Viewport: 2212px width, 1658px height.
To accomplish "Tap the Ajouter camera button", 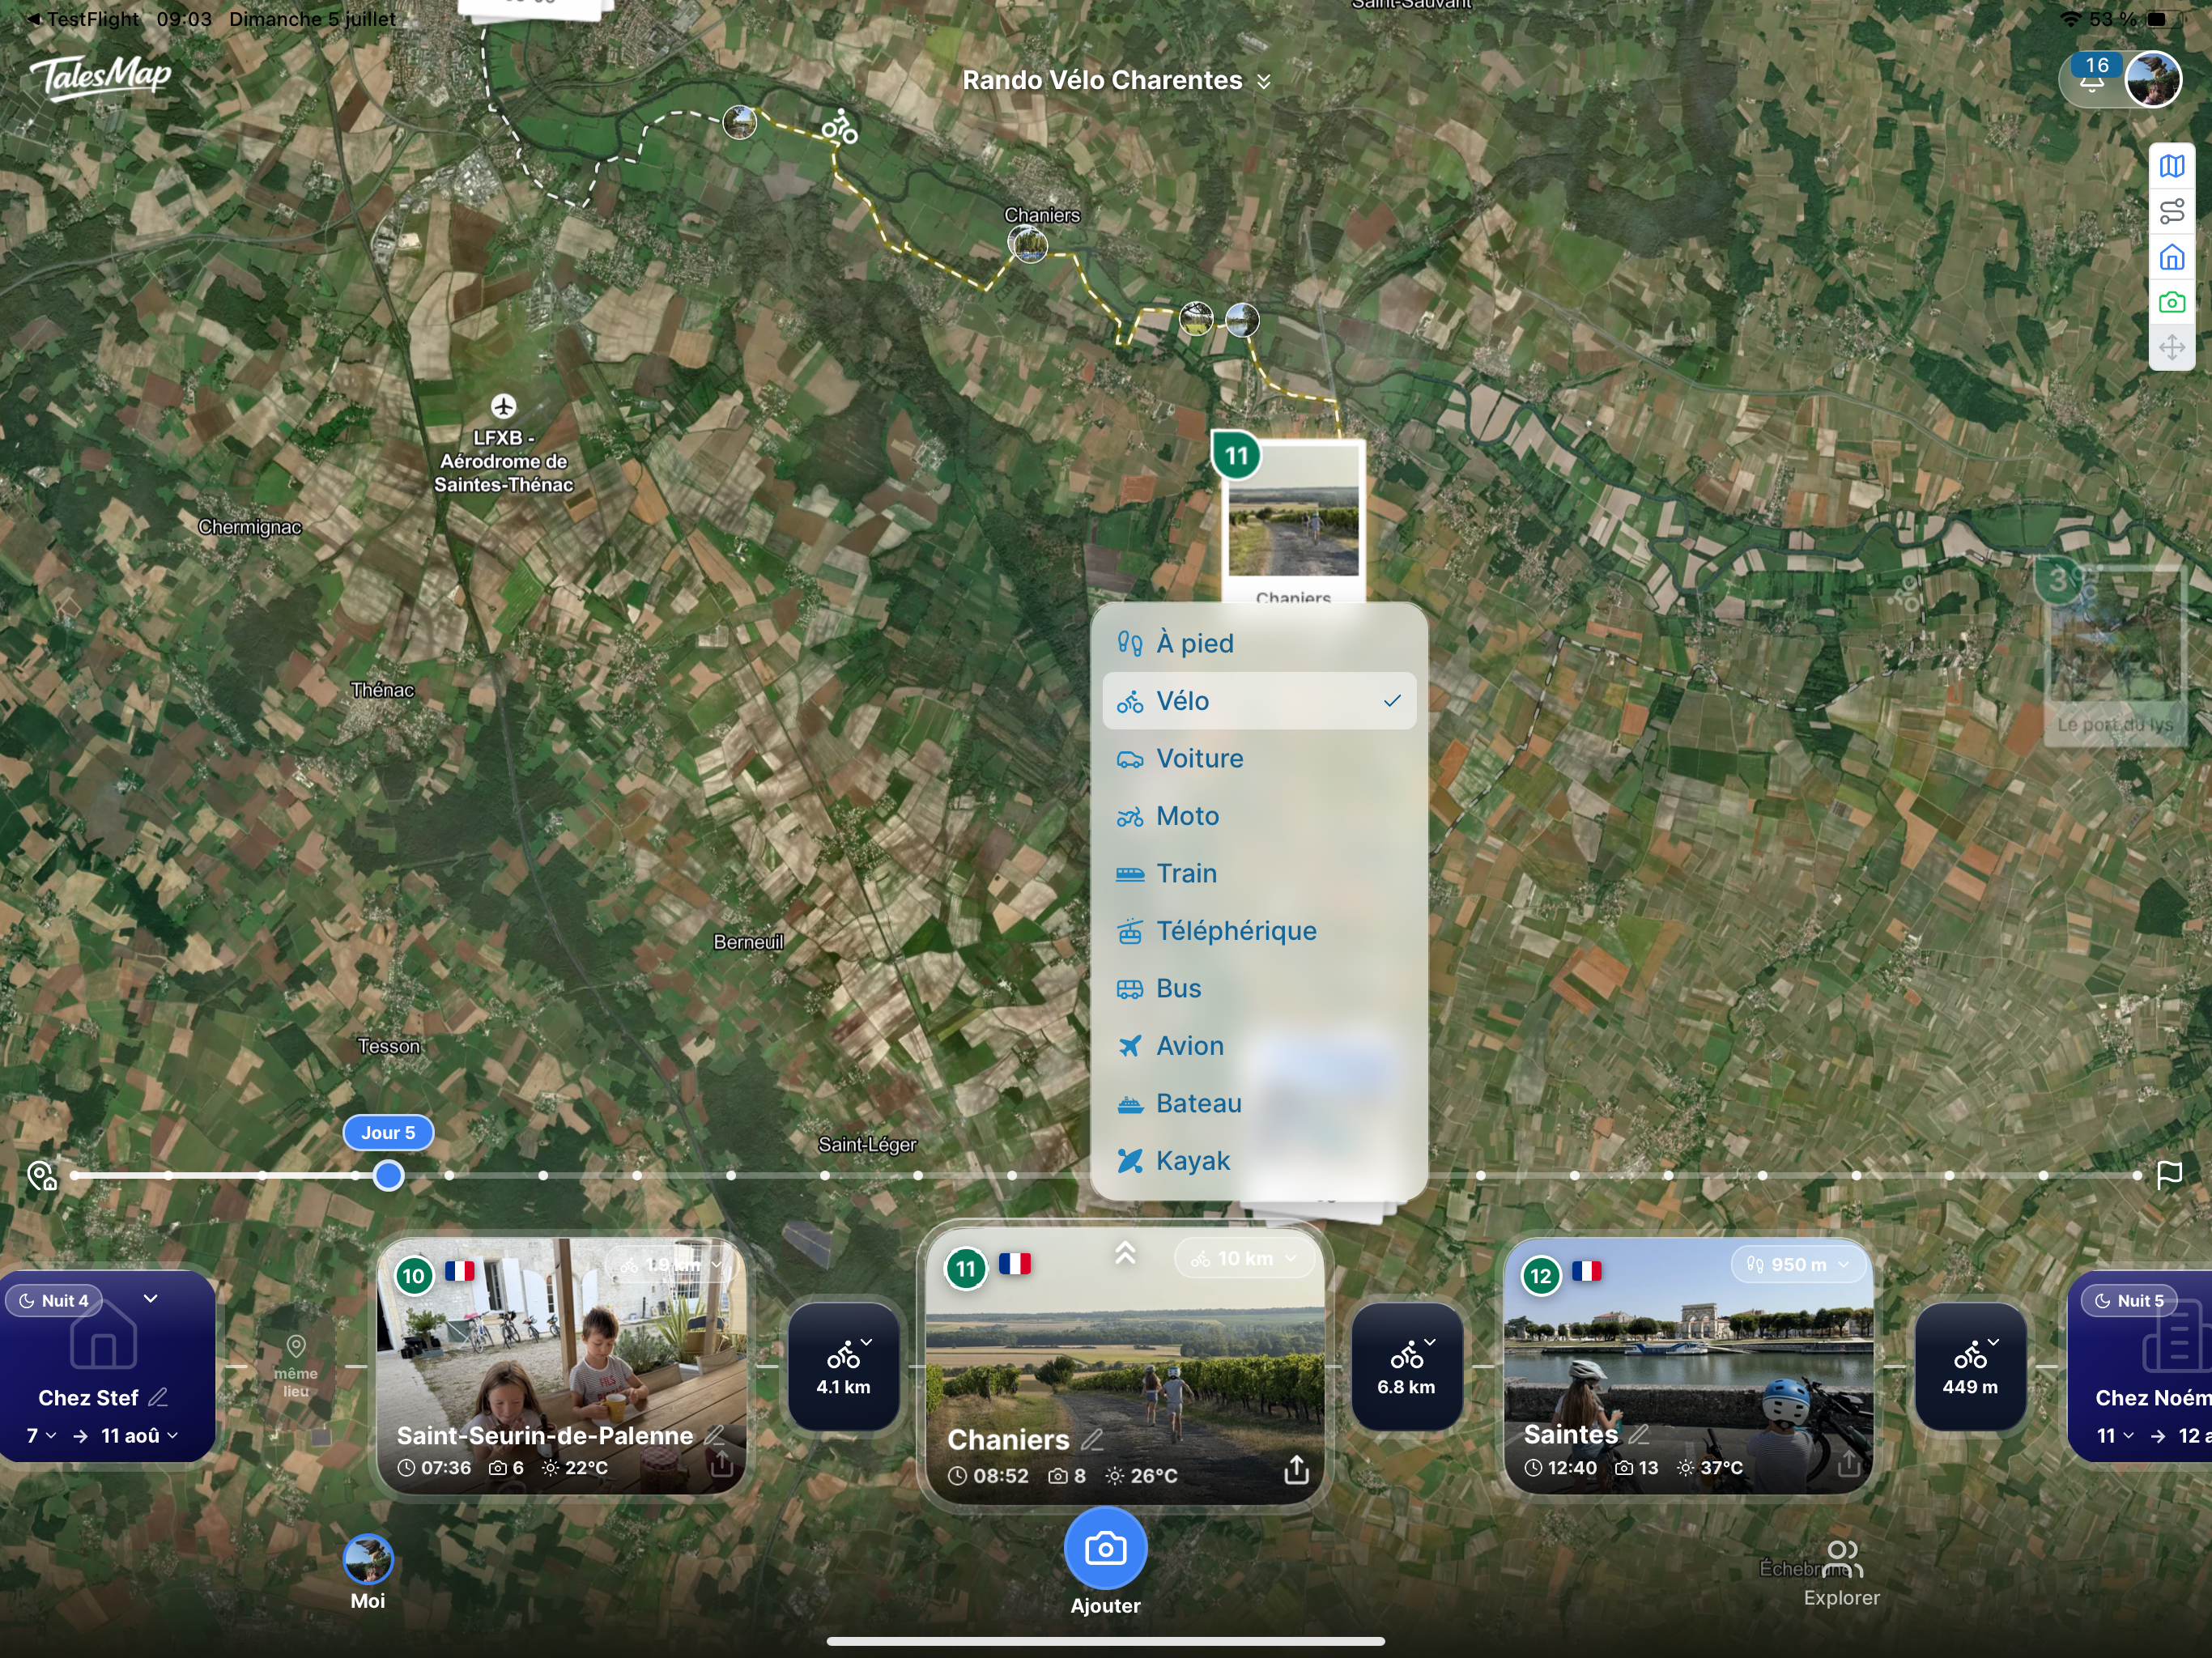I will 1105,1548.
